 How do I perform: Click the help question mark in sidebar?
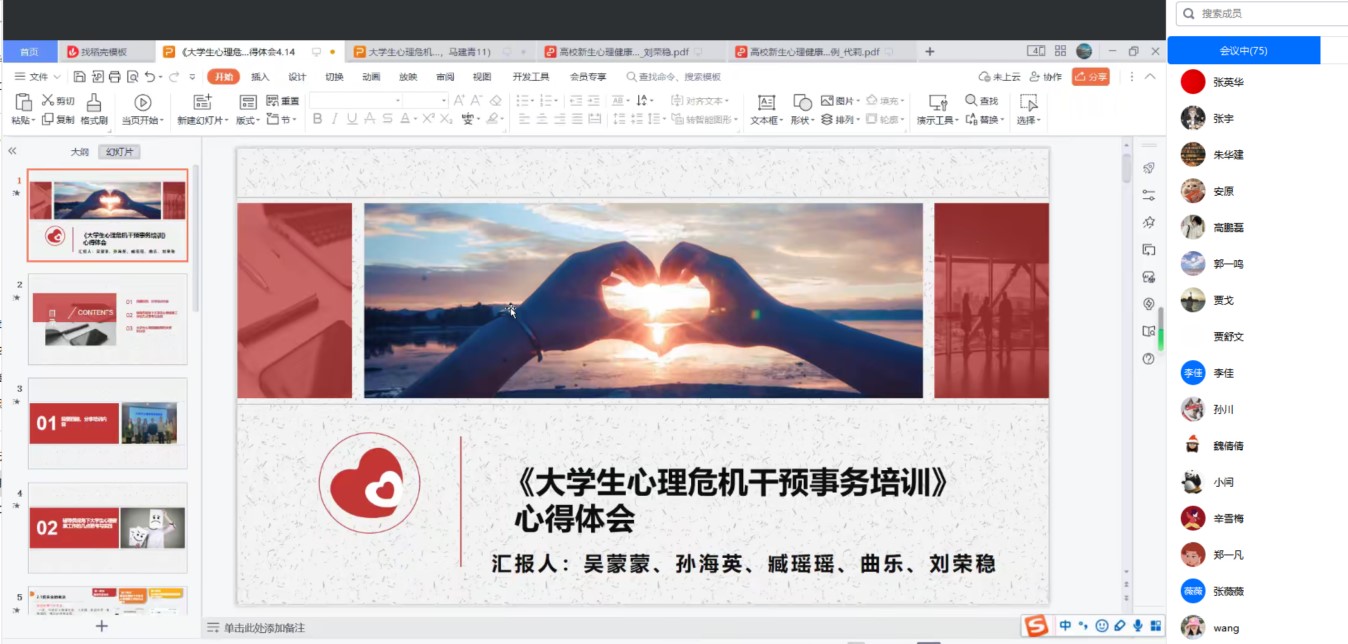1148,359
